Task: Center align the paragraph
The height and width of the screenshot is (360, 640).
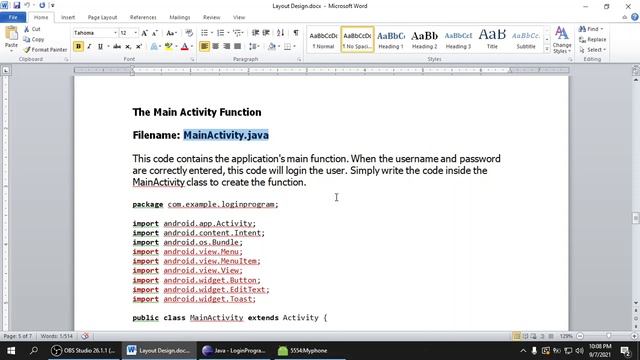Action: click(x=216, y=46)
